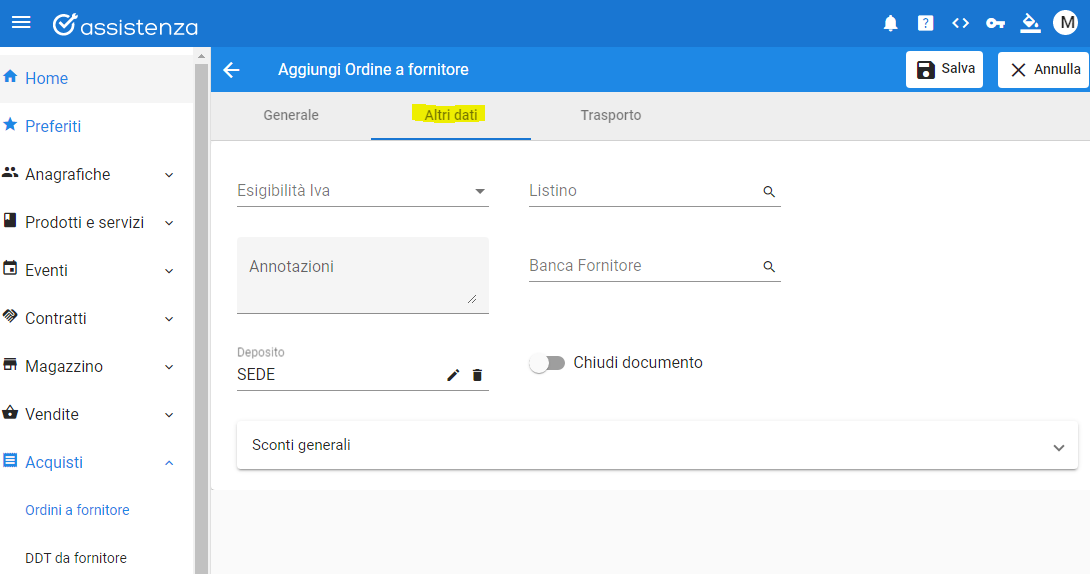Open the hamburger navigation menu
The height and width of the screenshot is (574, 1090).
click(22, 22)
